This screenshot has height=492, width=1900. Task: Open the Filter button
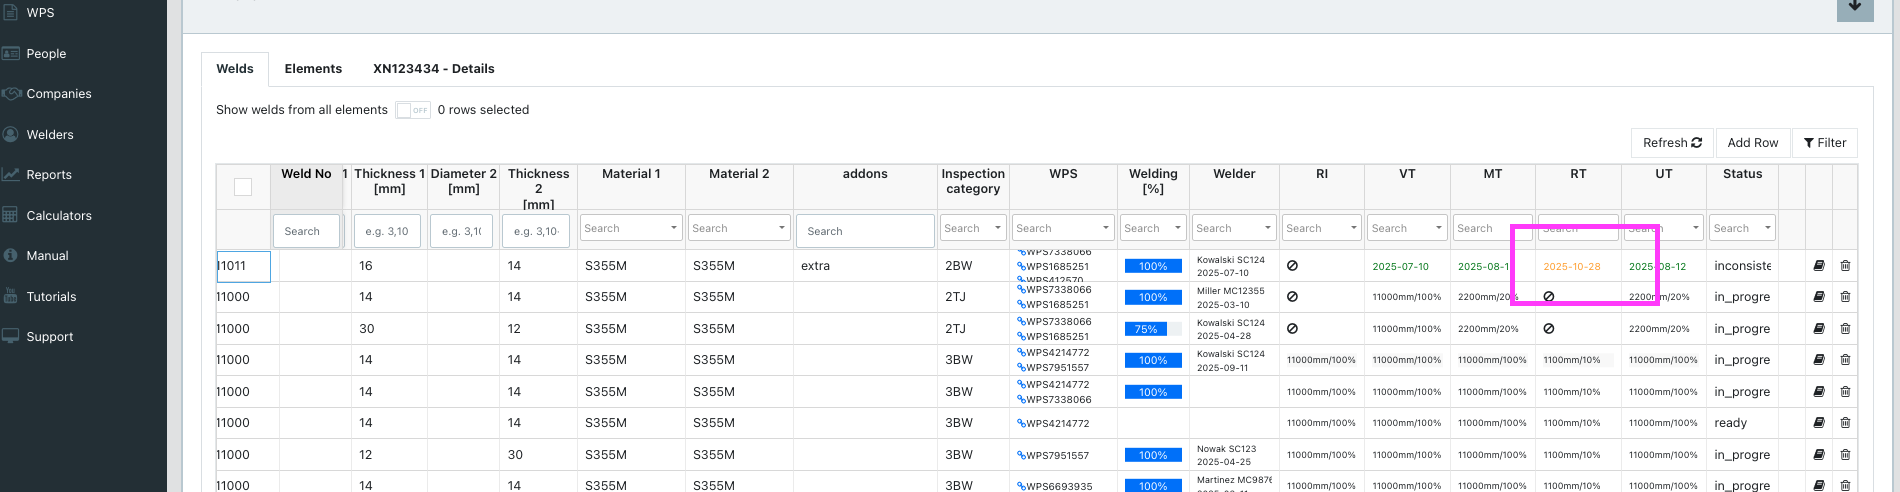(x=1825, y=143)
